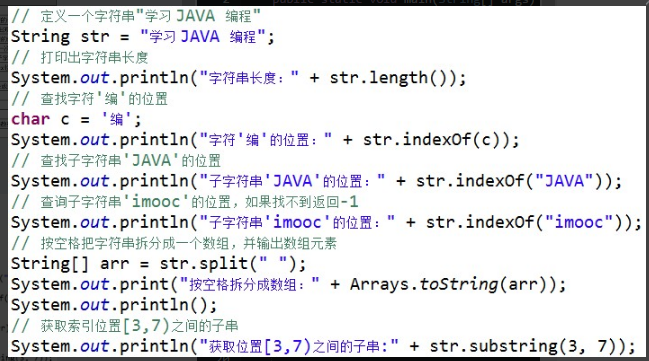Click the comment '查找字符'编'的位置'
Image resolution: width=649 pixels, height=361 pixels.
coord(89,99)
